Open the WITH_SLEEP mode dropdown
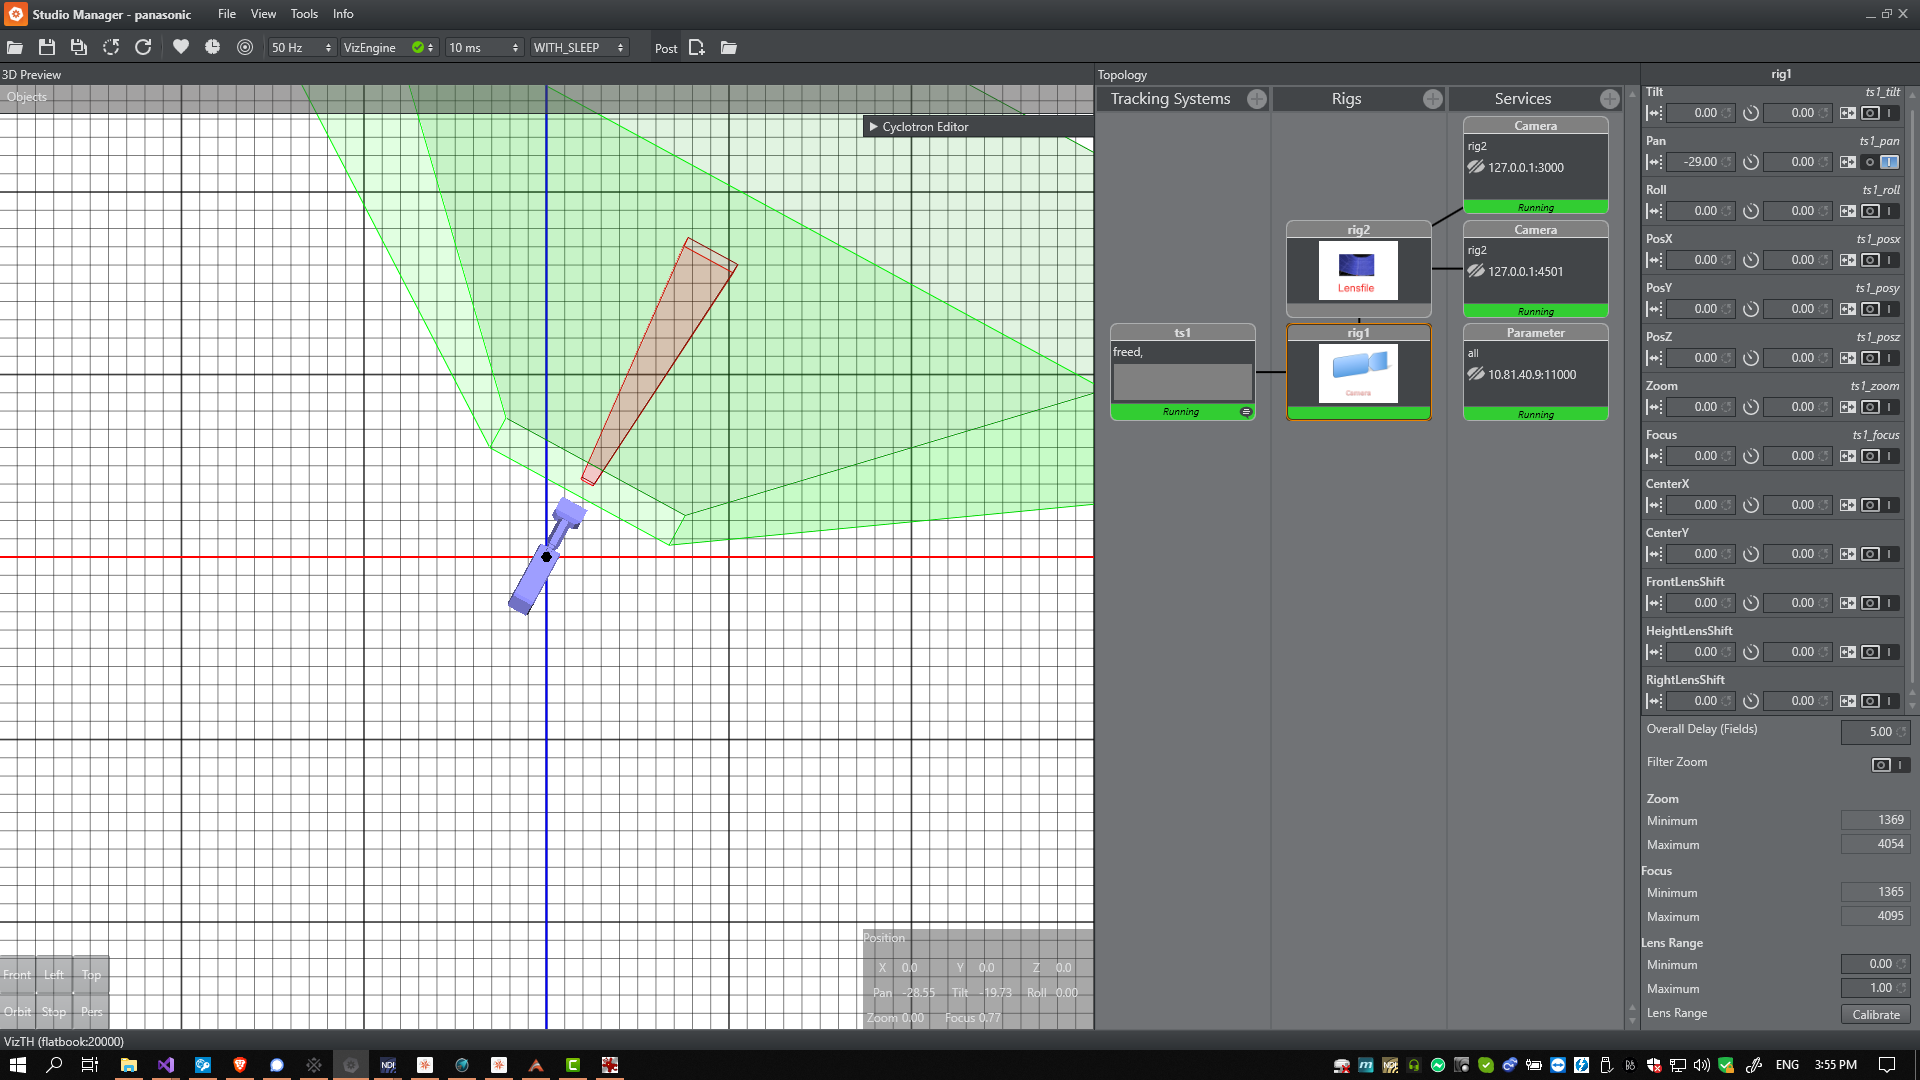1920x1080 pixels. (579, 48)
